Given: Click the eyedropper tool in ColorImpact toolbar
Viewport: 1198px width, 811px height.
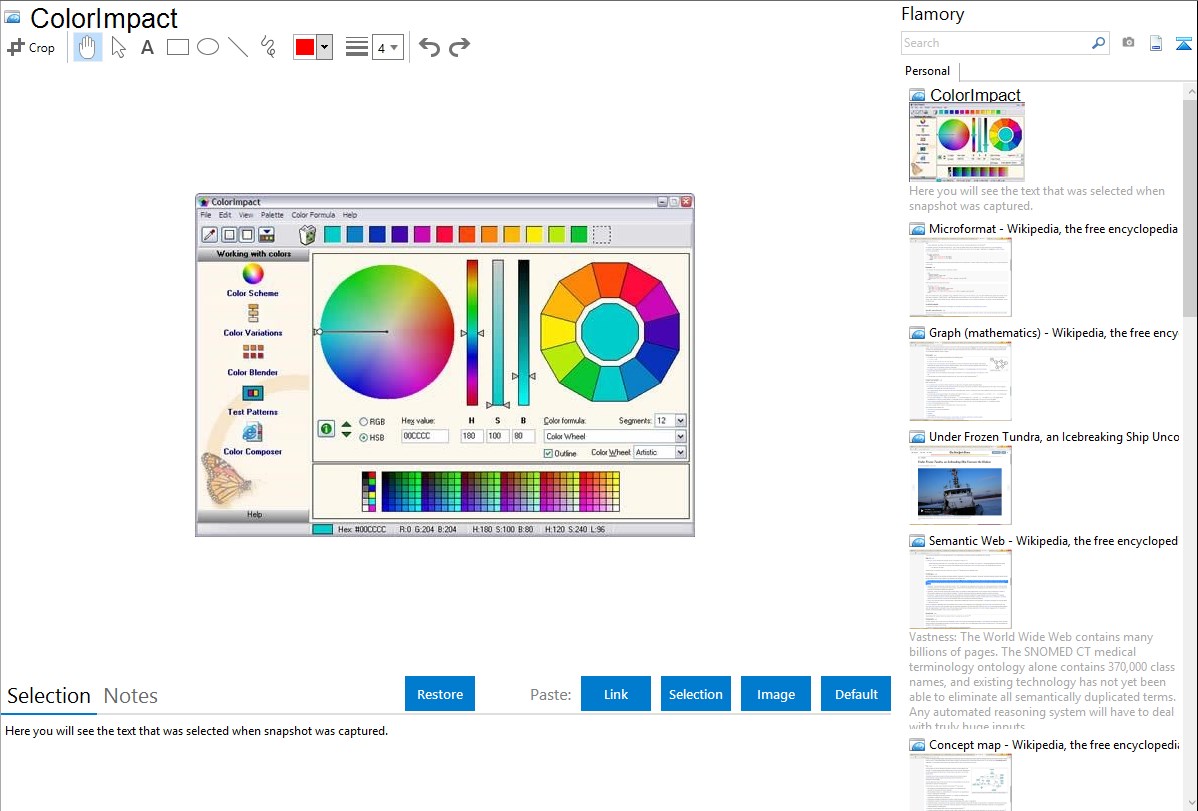Looking at the screenshot, I should (x=209, y=235).
